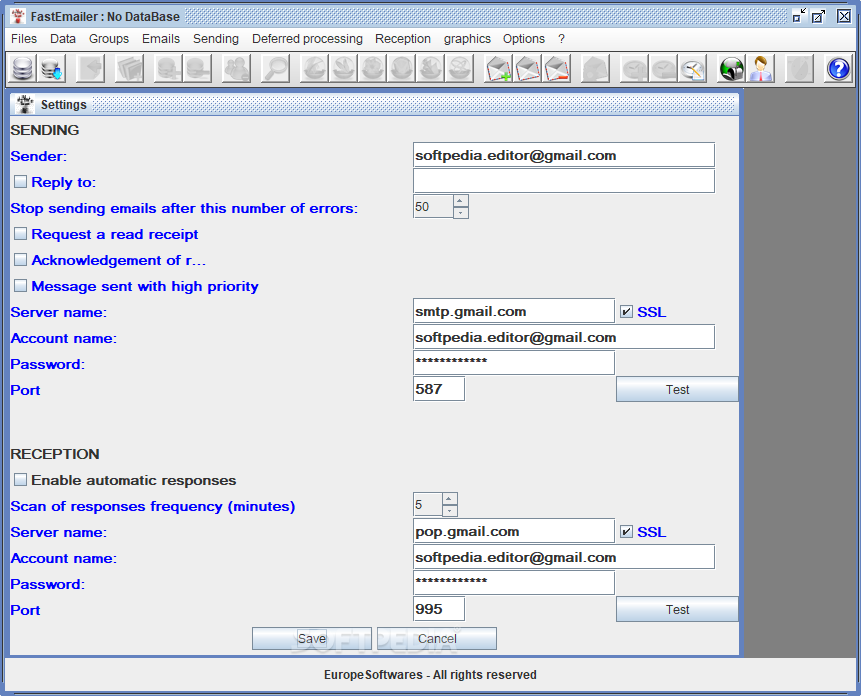Check Request a read receipt
Image resolution: width=861 pixels, height=696 pixels.
click(20, 233)
